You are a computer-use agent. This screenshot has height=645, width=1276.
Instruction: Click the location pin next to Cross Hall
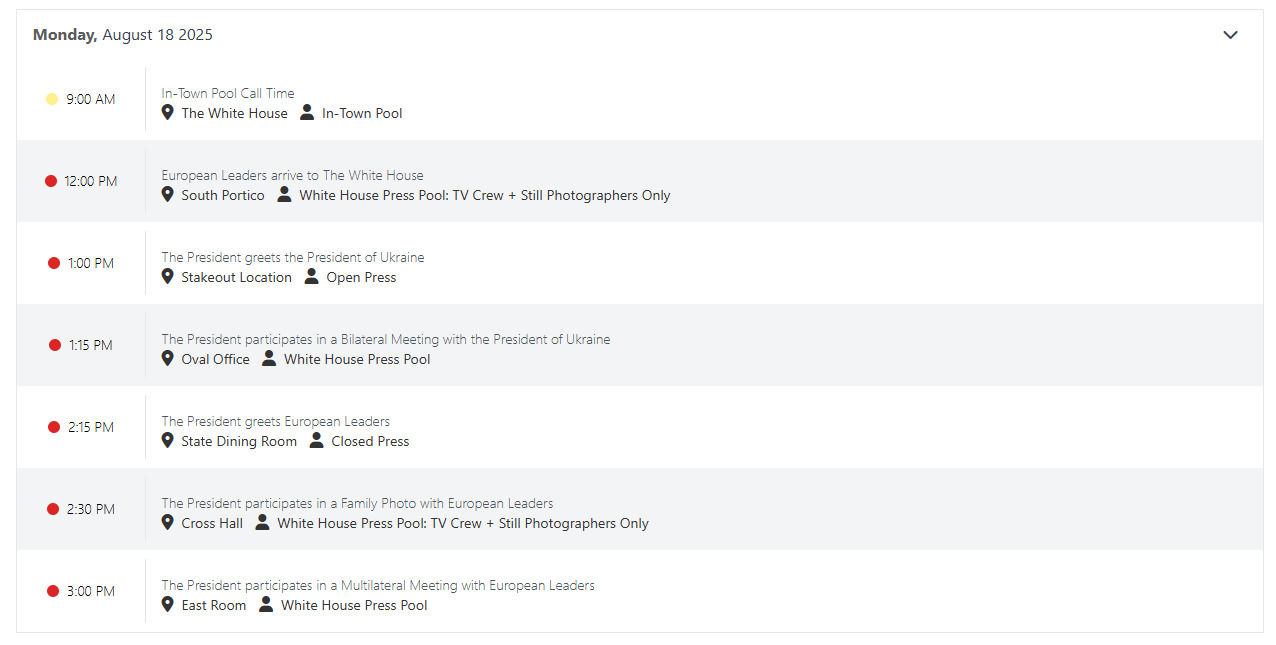(x=168, y=523)
